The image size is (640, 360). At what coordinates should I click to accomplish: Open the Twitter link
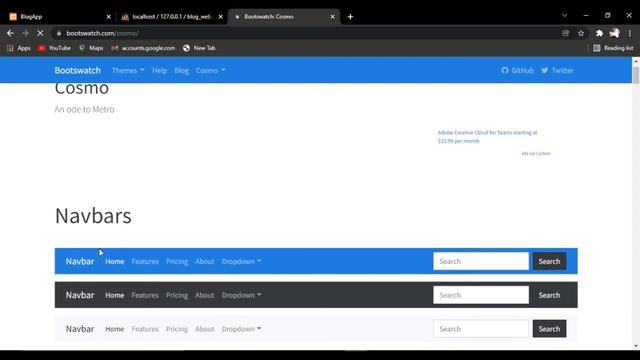click(x=558, y=70)
